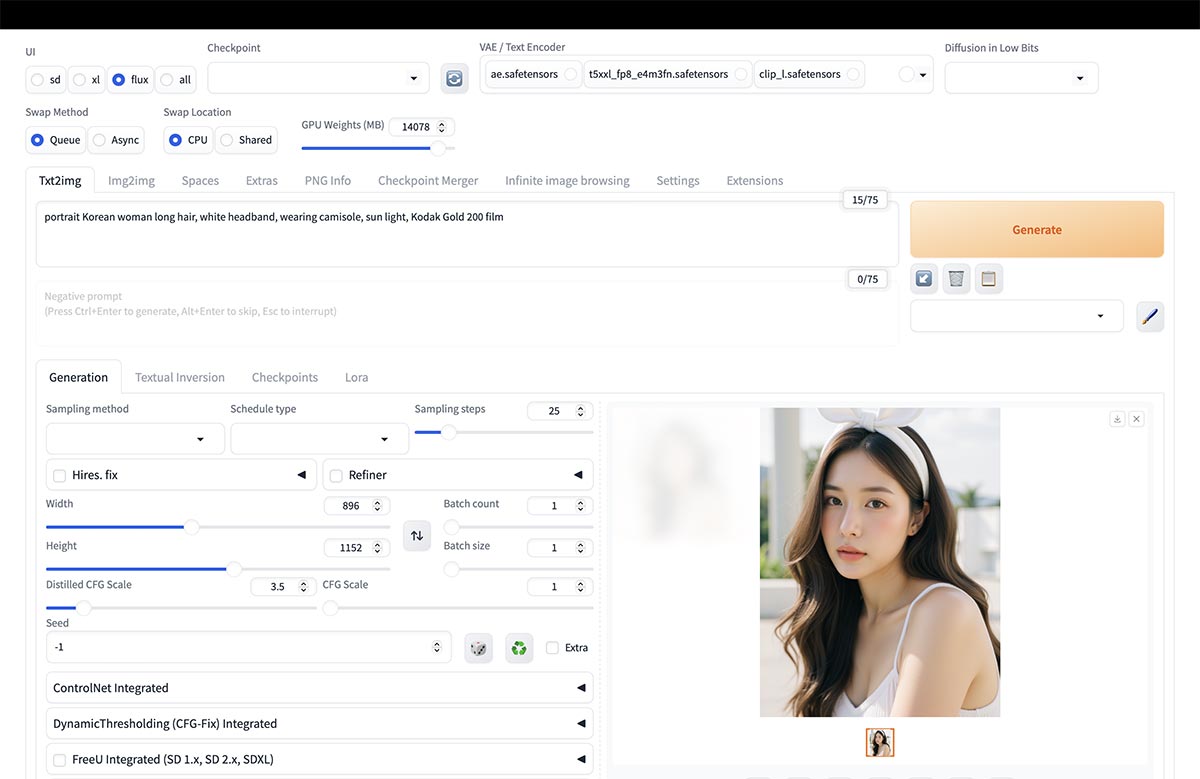This screenshot has height=779, width=1200.
Task: Select the xl UI radio option
Action: coord(80,80)
